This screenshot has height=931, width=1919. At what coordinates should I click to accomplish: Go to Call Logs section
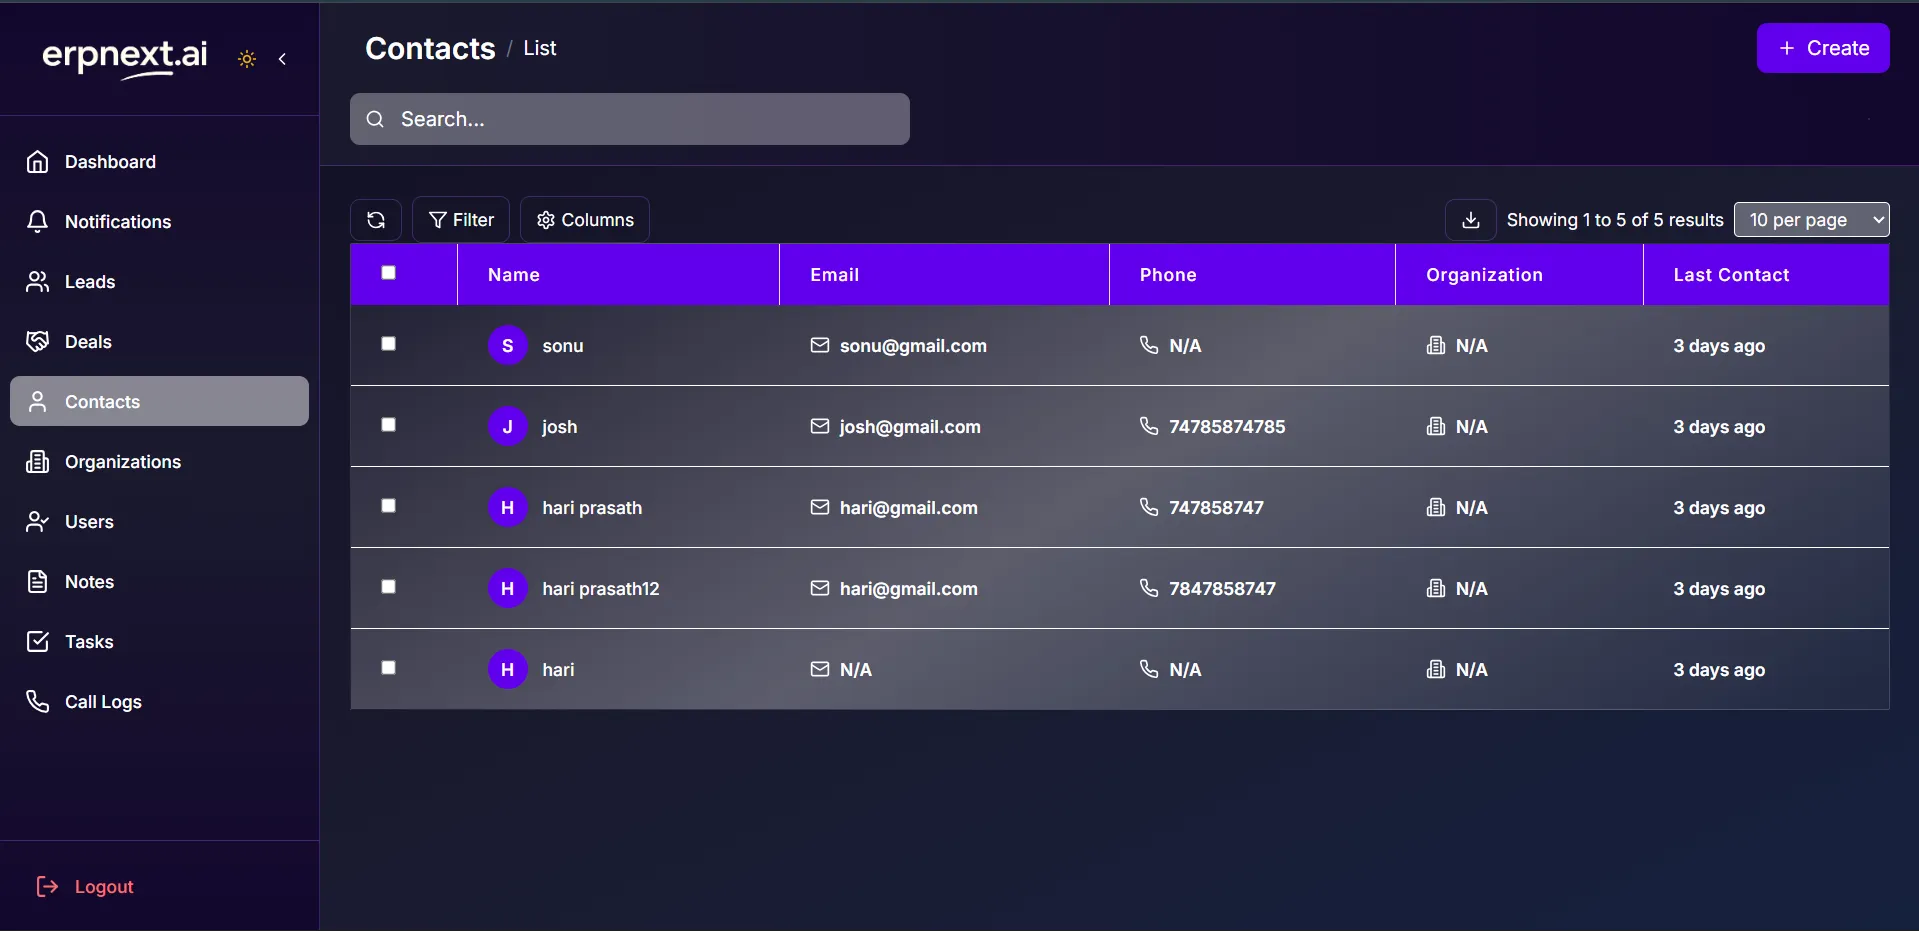pos(103,702)
